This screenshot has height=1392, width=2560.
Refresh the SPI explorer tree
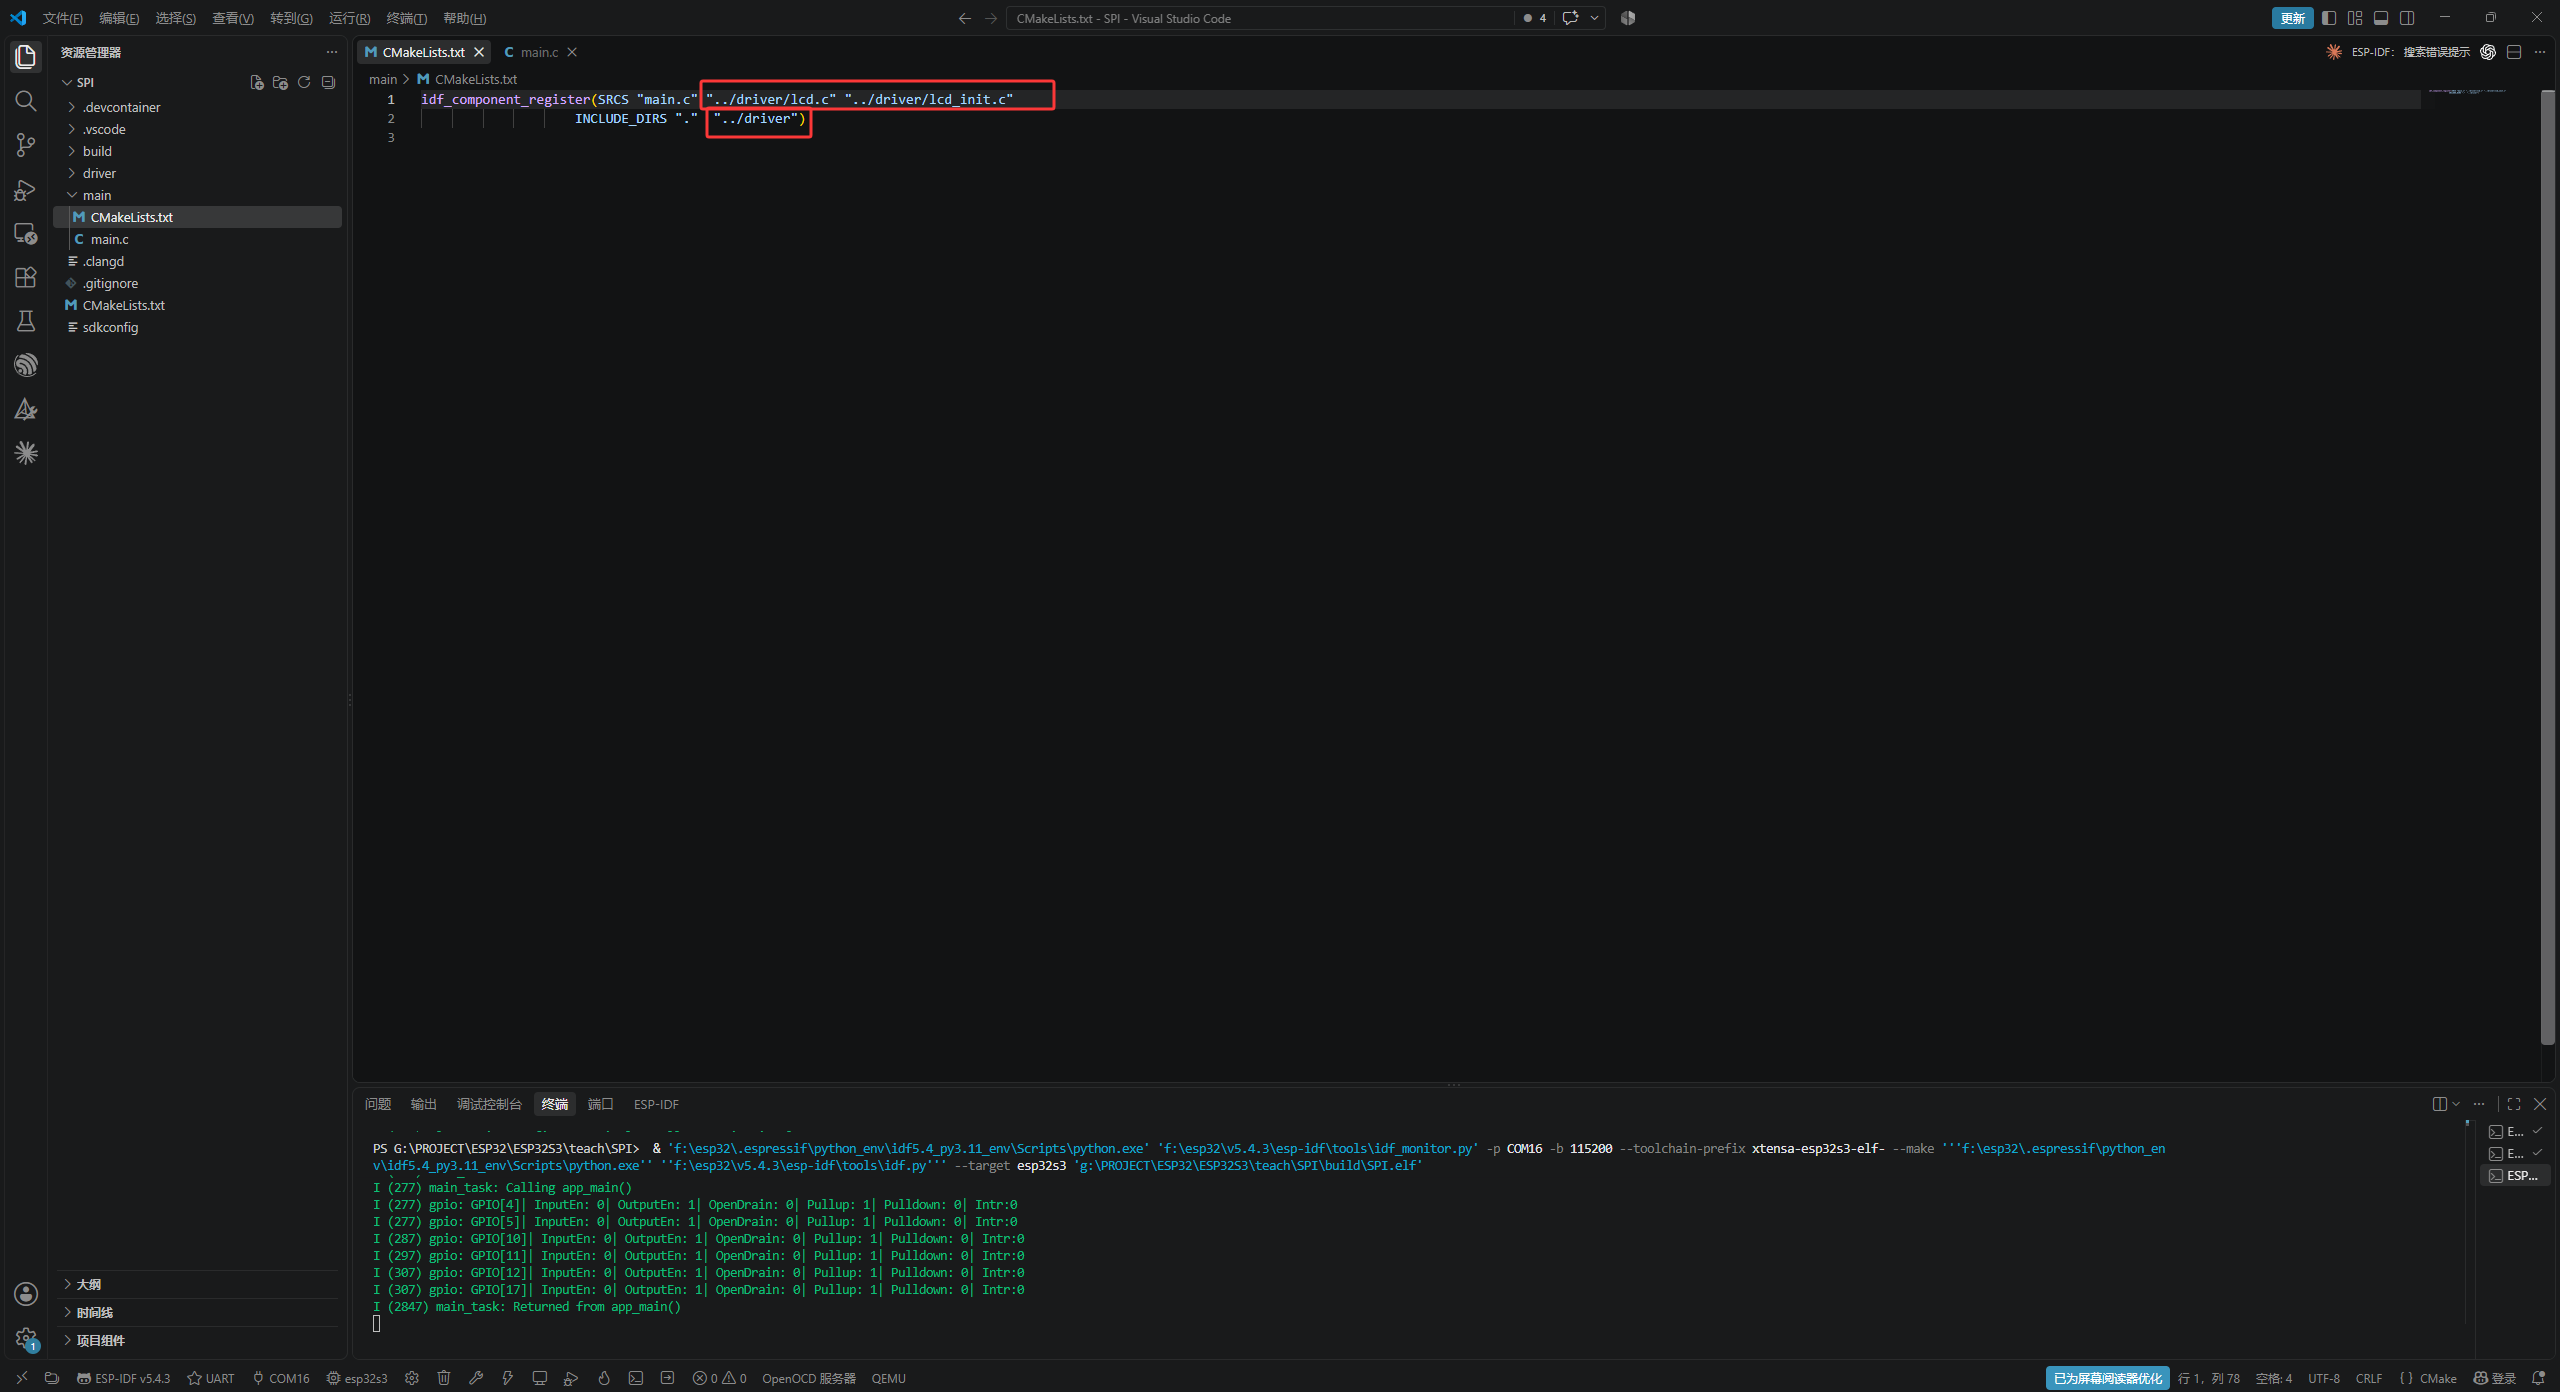[x=304, y=82]
